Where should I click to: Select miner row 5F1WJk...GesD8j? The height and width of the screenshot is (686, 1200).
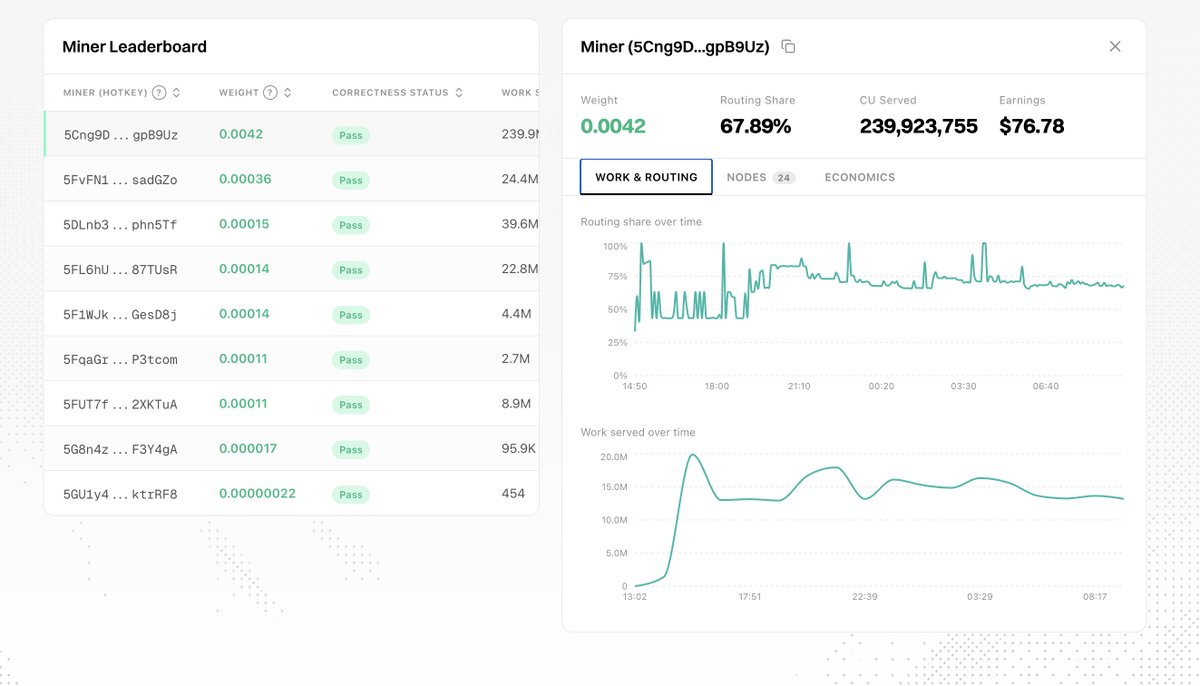pyautogui.click(x=292, y=314)
